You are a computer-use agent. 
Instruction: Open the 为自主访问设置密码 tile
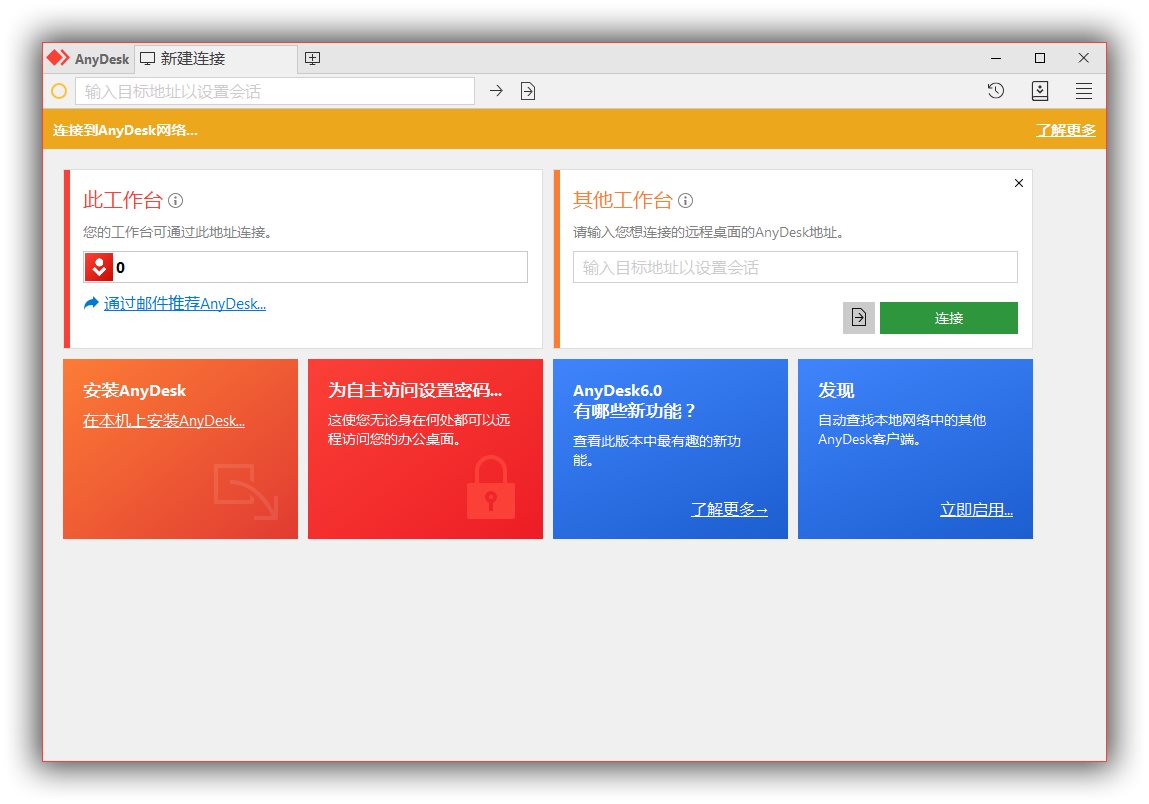point(425,449)
